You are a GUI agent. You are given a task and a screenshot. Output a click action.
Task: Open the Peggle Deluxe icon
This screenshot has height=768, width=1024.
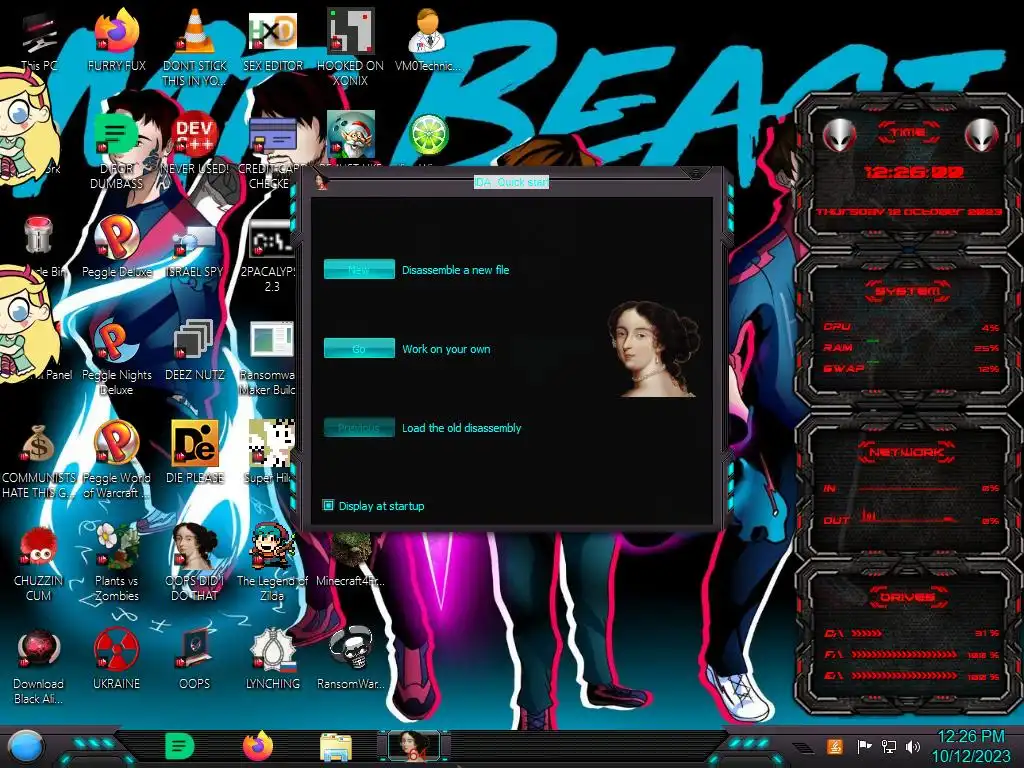click(x=116, y=236)
